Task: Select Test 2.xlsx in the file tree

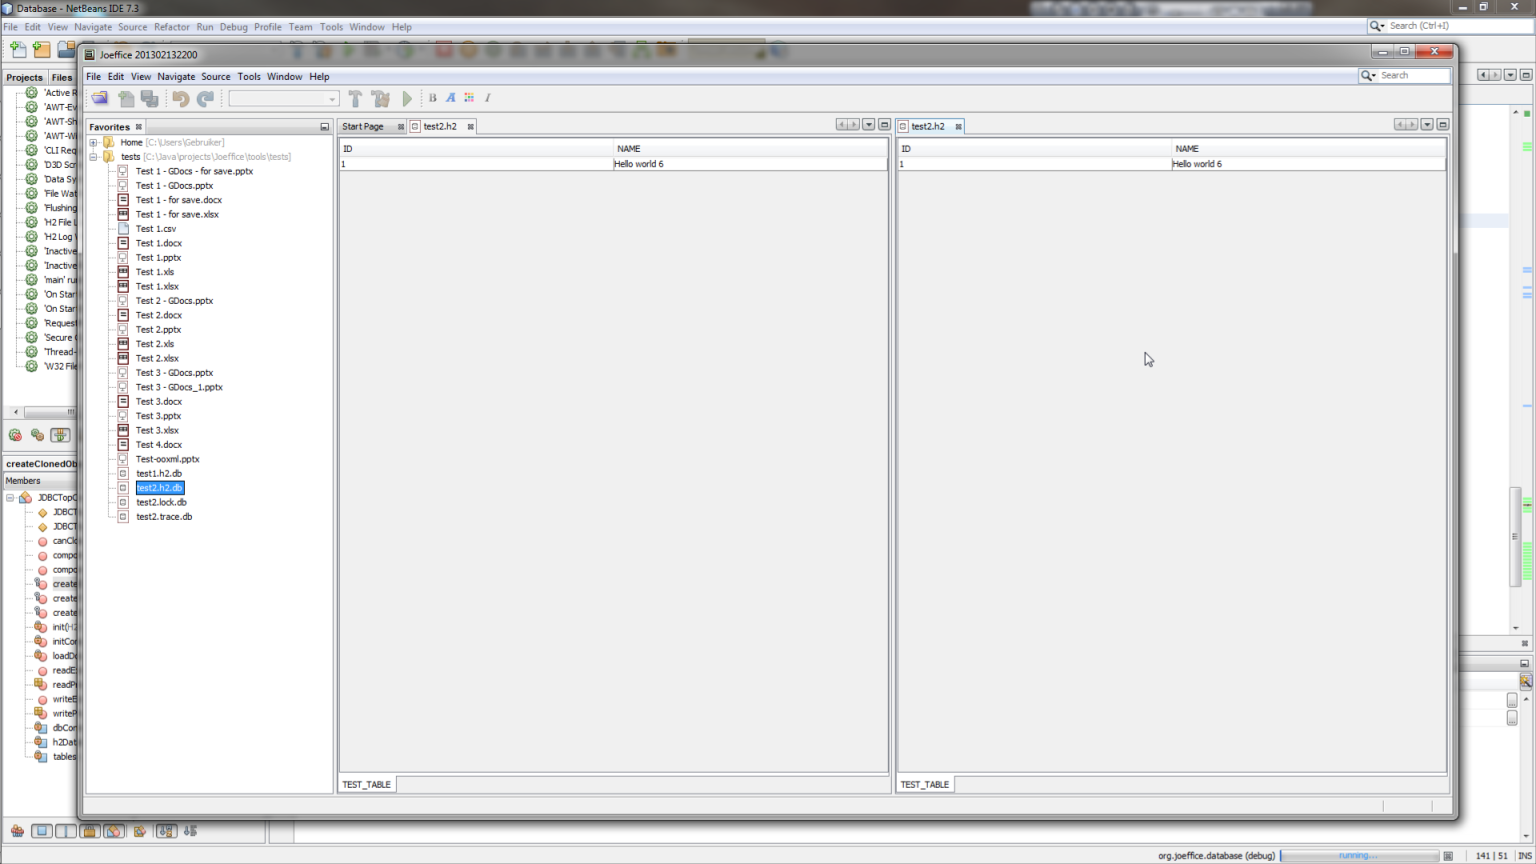Action: pos(157,358)
